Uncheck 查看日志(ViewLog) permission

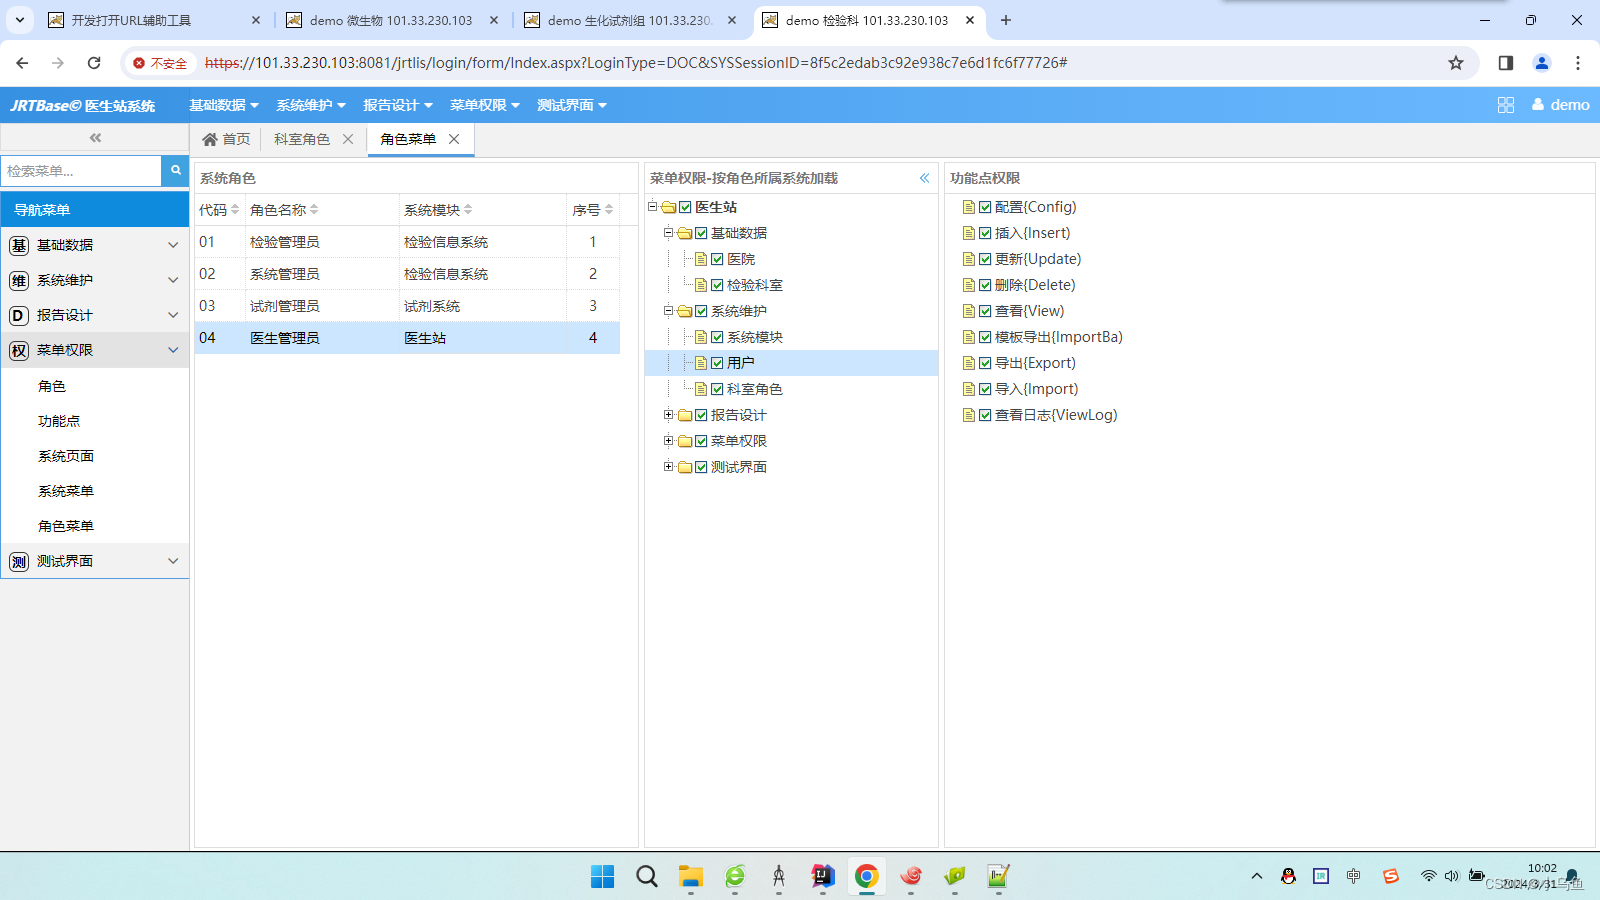tap(985, 415)
